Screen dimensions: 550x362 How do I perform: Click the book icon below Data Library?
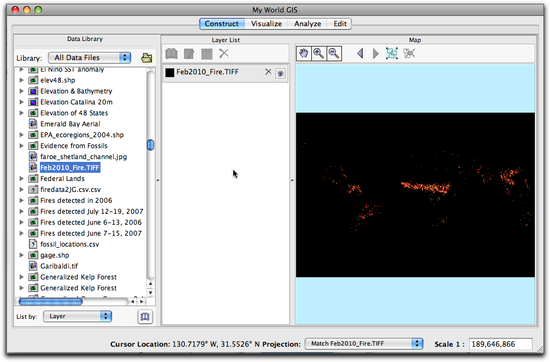(x=145, y=317)
